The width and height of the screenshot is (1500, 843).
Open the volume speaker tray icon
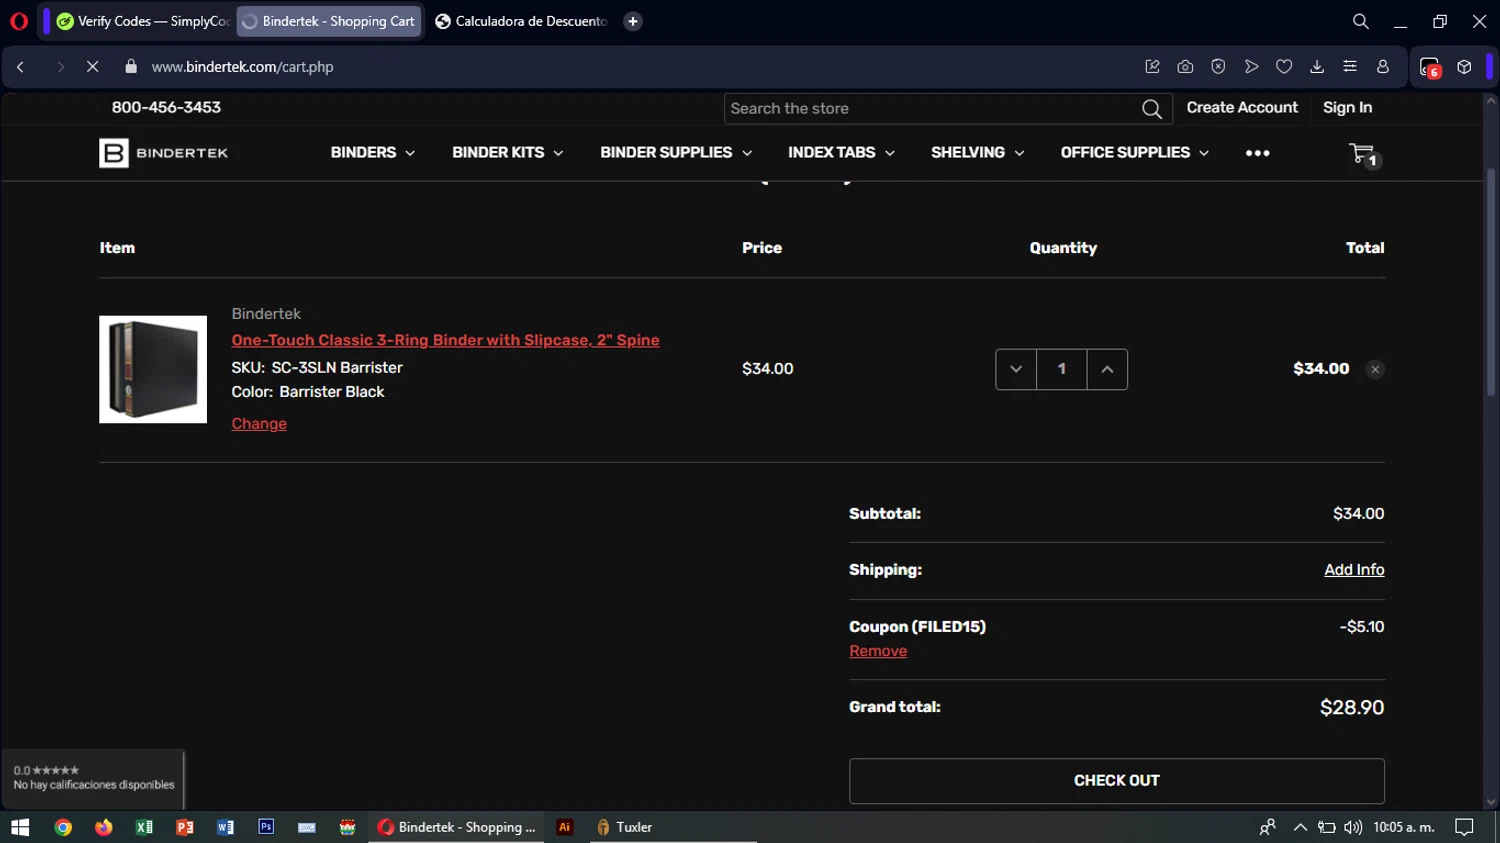1353,827
